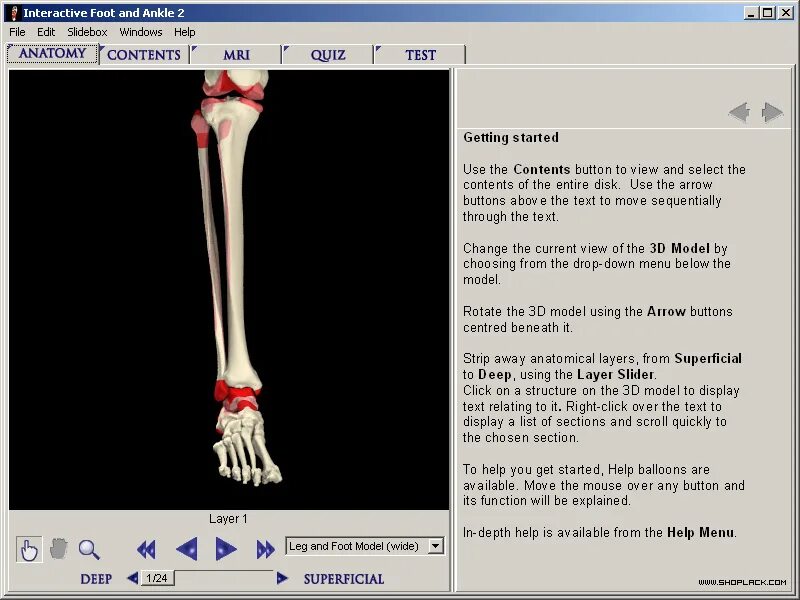Click the arrow next to SUPERFICIAL label
The width and height of the screenshot is (800, 600).
[x=281, y=578]
